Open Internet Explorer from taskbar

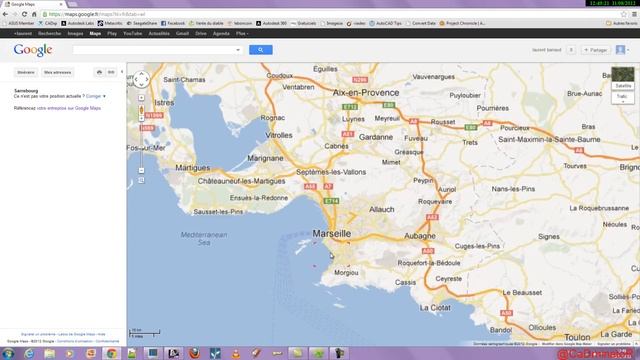tap(29, 353)
